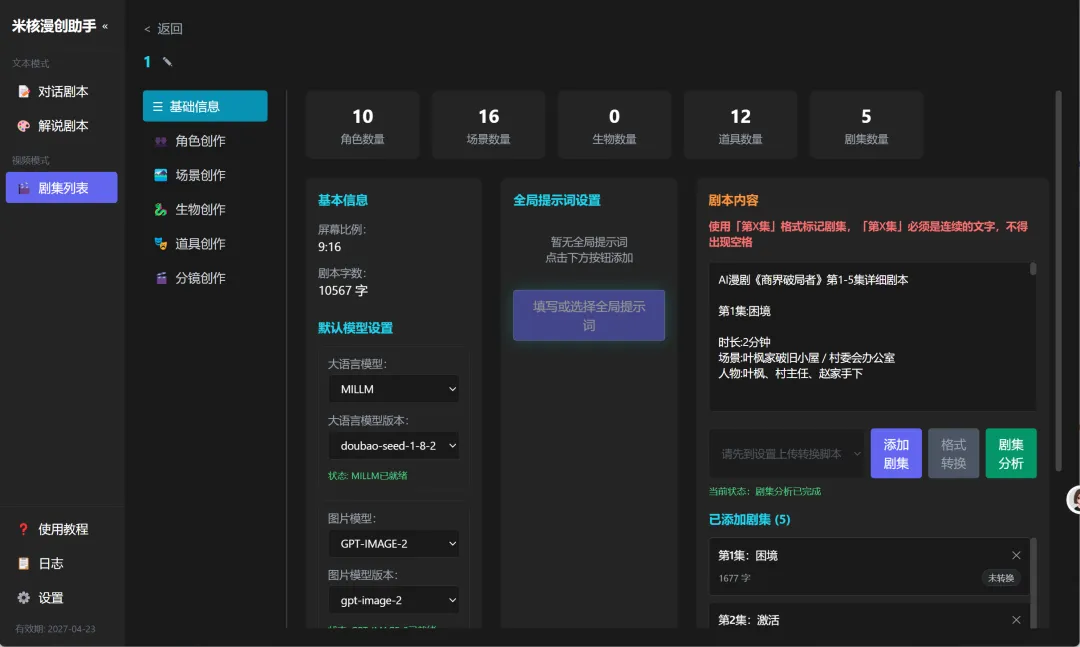Click the 剧集列表 clapperboard icon
This screenshot has width=1080, height=647.
24,188
